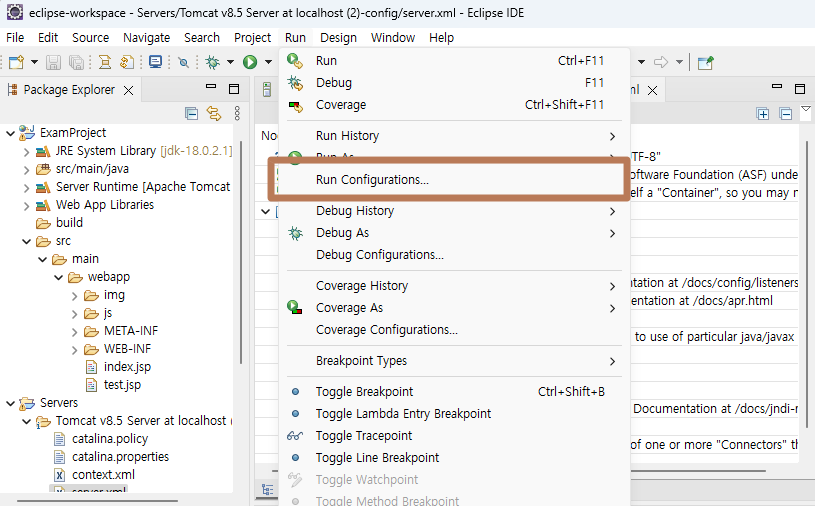The height and width of the screenshot is (506, 815).
Task: Click Expand All icon in editor
Action: [x=763, y=113]
